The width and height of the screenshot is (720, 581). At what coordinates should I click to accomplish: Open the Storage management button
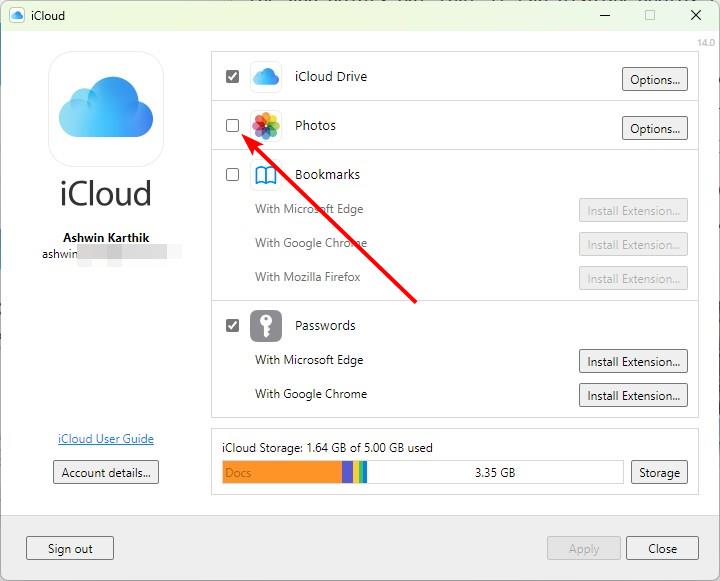[659, 472]
